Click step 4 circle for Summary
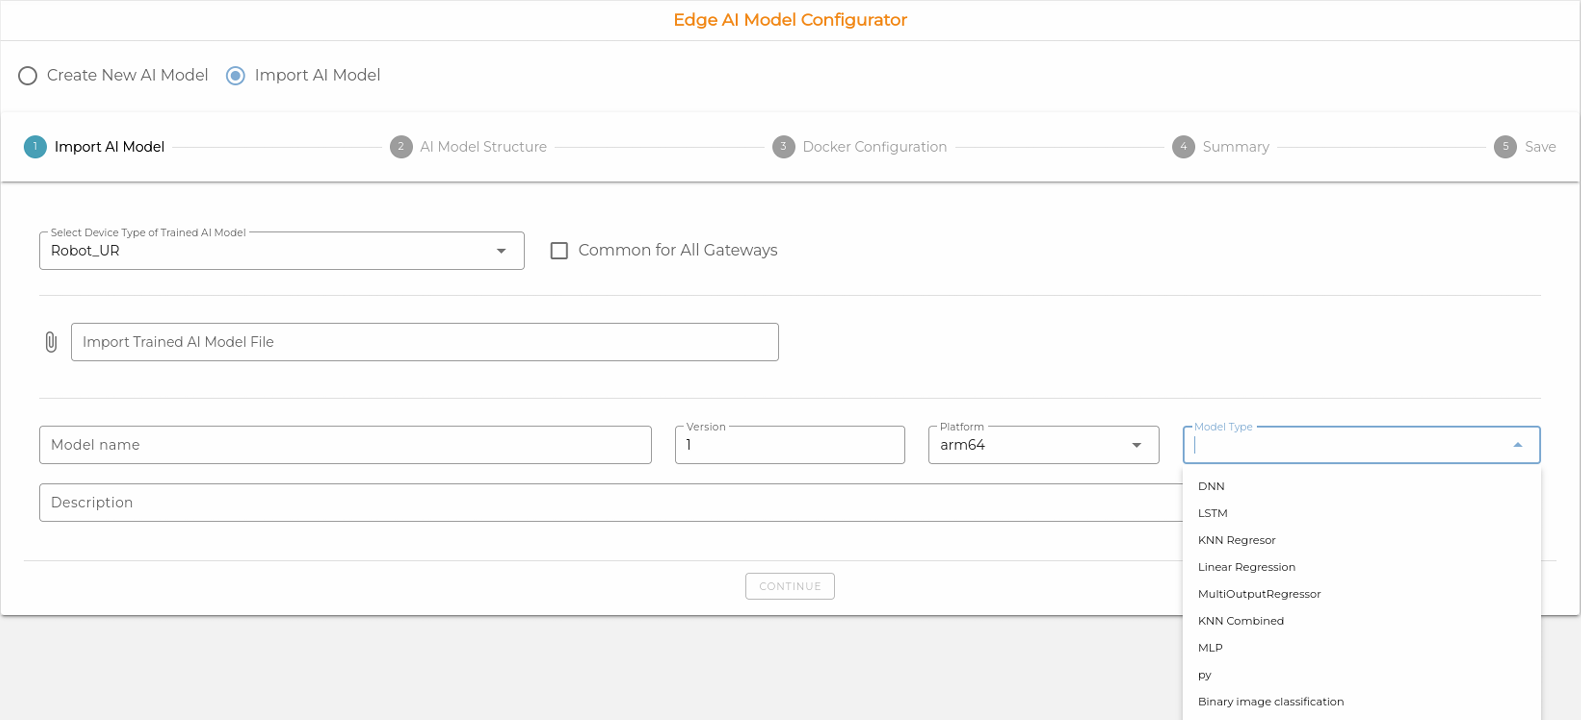1584x720 pixels. pyautogui.click(x=1184, y=147)
